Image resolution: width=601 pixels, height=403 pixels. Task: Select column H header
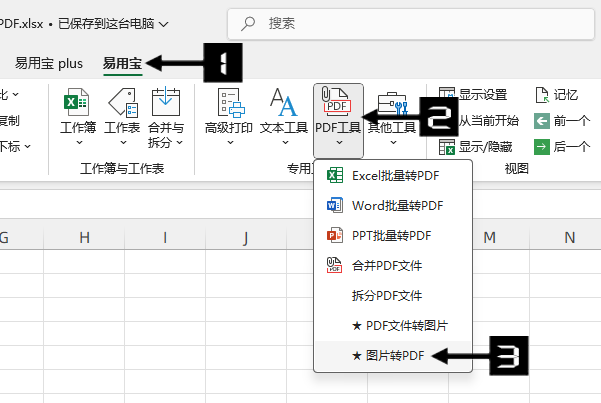(84, 238)
